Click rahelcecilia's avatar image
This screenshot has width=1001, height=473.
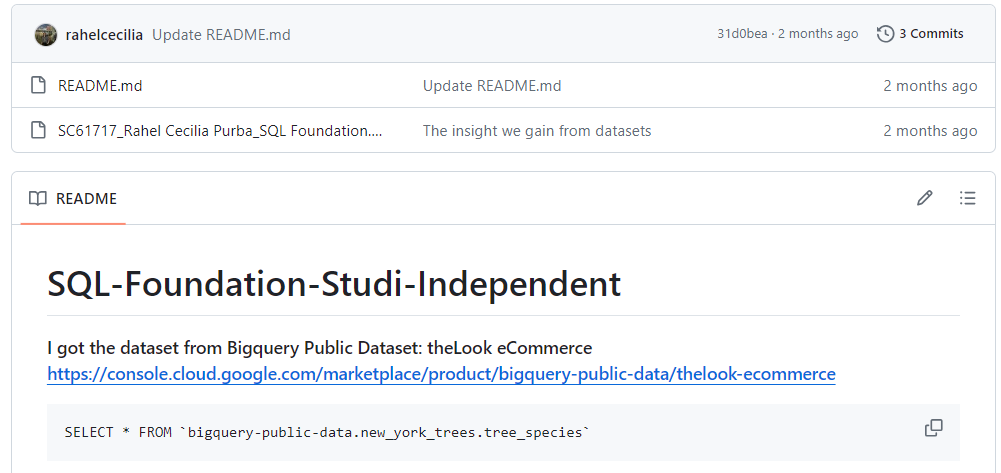(46, 34)
